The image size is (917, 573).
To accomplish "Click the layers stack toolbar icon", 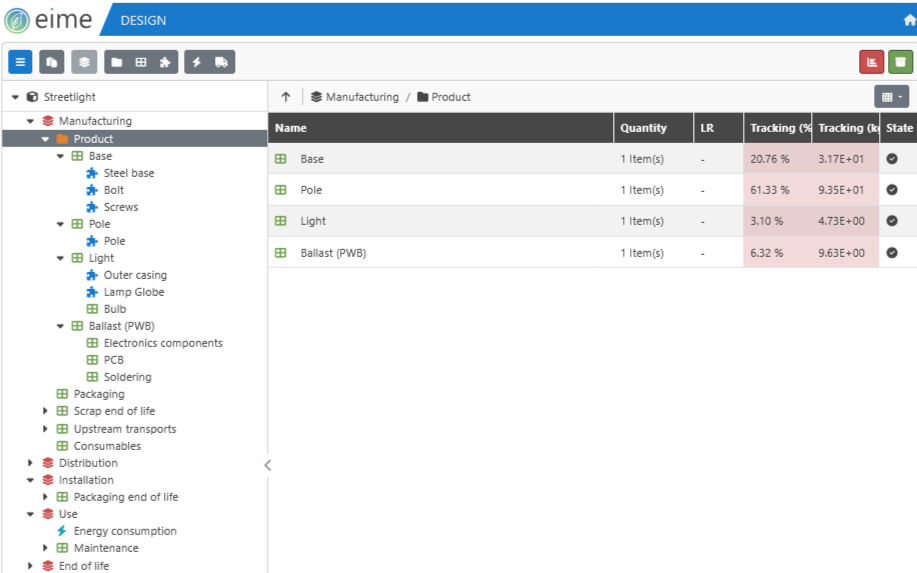I will (x=84, y=62).
